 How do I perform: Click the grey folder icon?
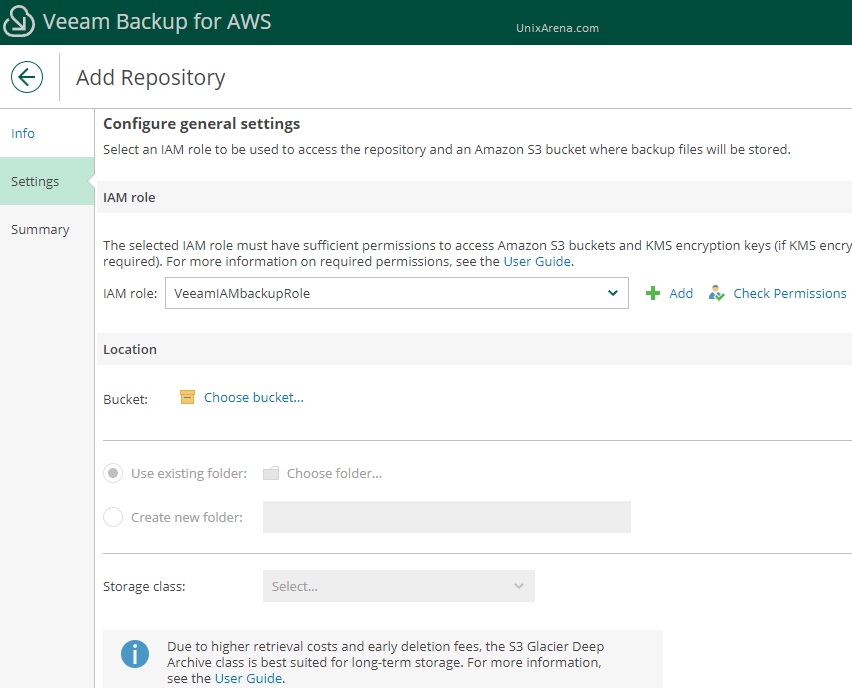(x=271, y=473)
